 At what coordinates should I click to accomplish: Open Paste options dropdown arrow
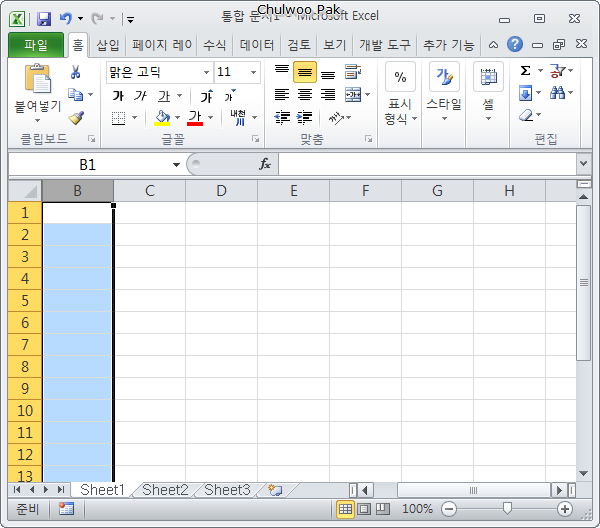pos(38,121)
